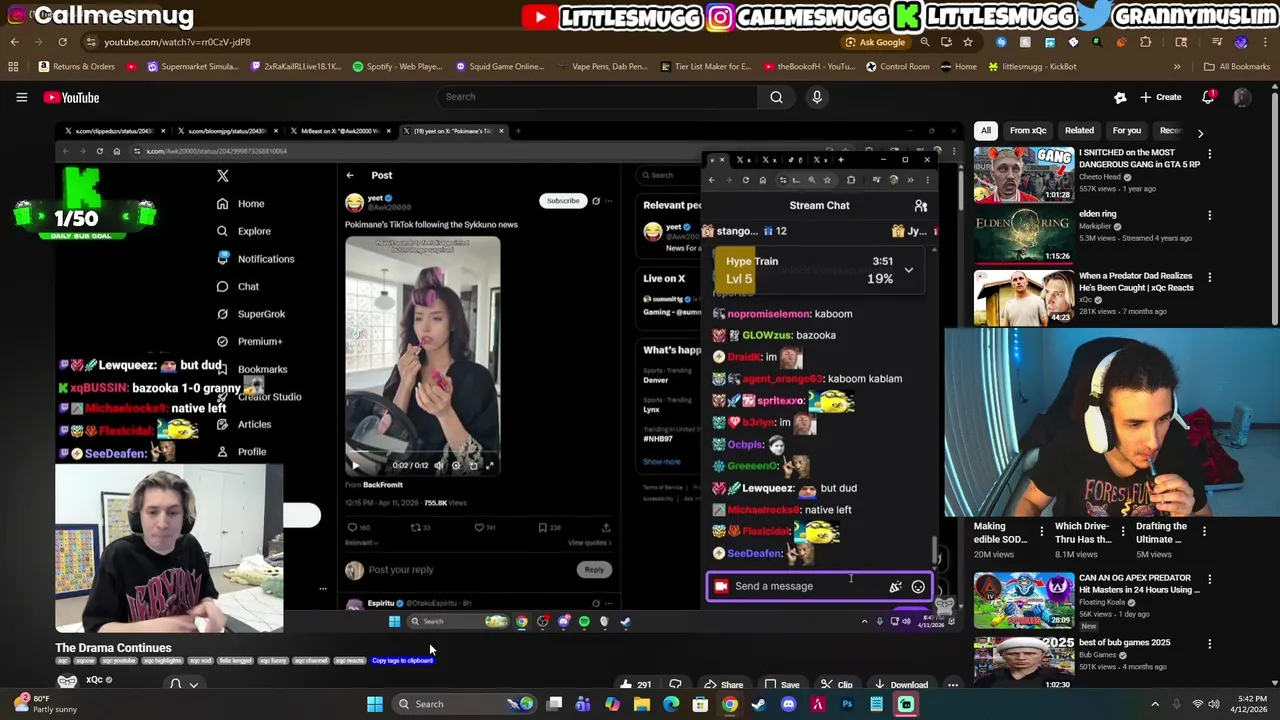Click the video title 'The Drama Continues'

pos(113,648)
